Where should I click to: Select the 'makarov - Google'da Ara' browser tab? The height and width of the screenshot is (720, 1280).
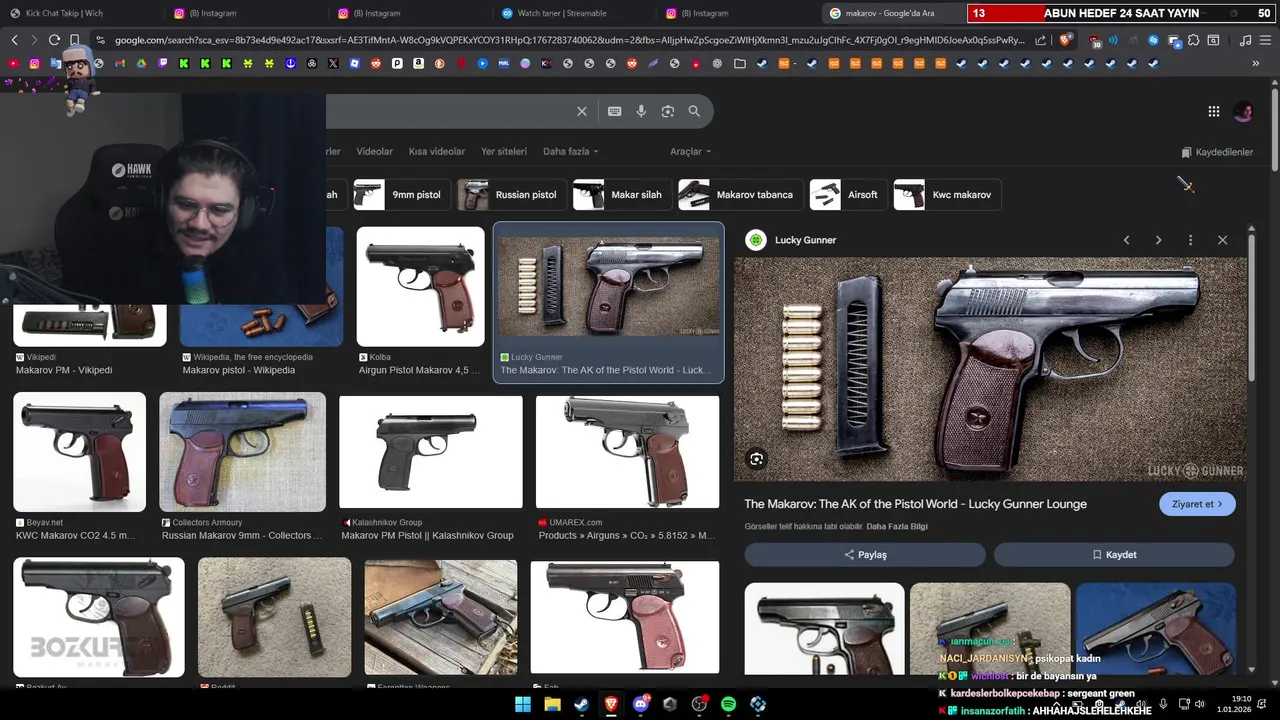(x=893, y=13)
